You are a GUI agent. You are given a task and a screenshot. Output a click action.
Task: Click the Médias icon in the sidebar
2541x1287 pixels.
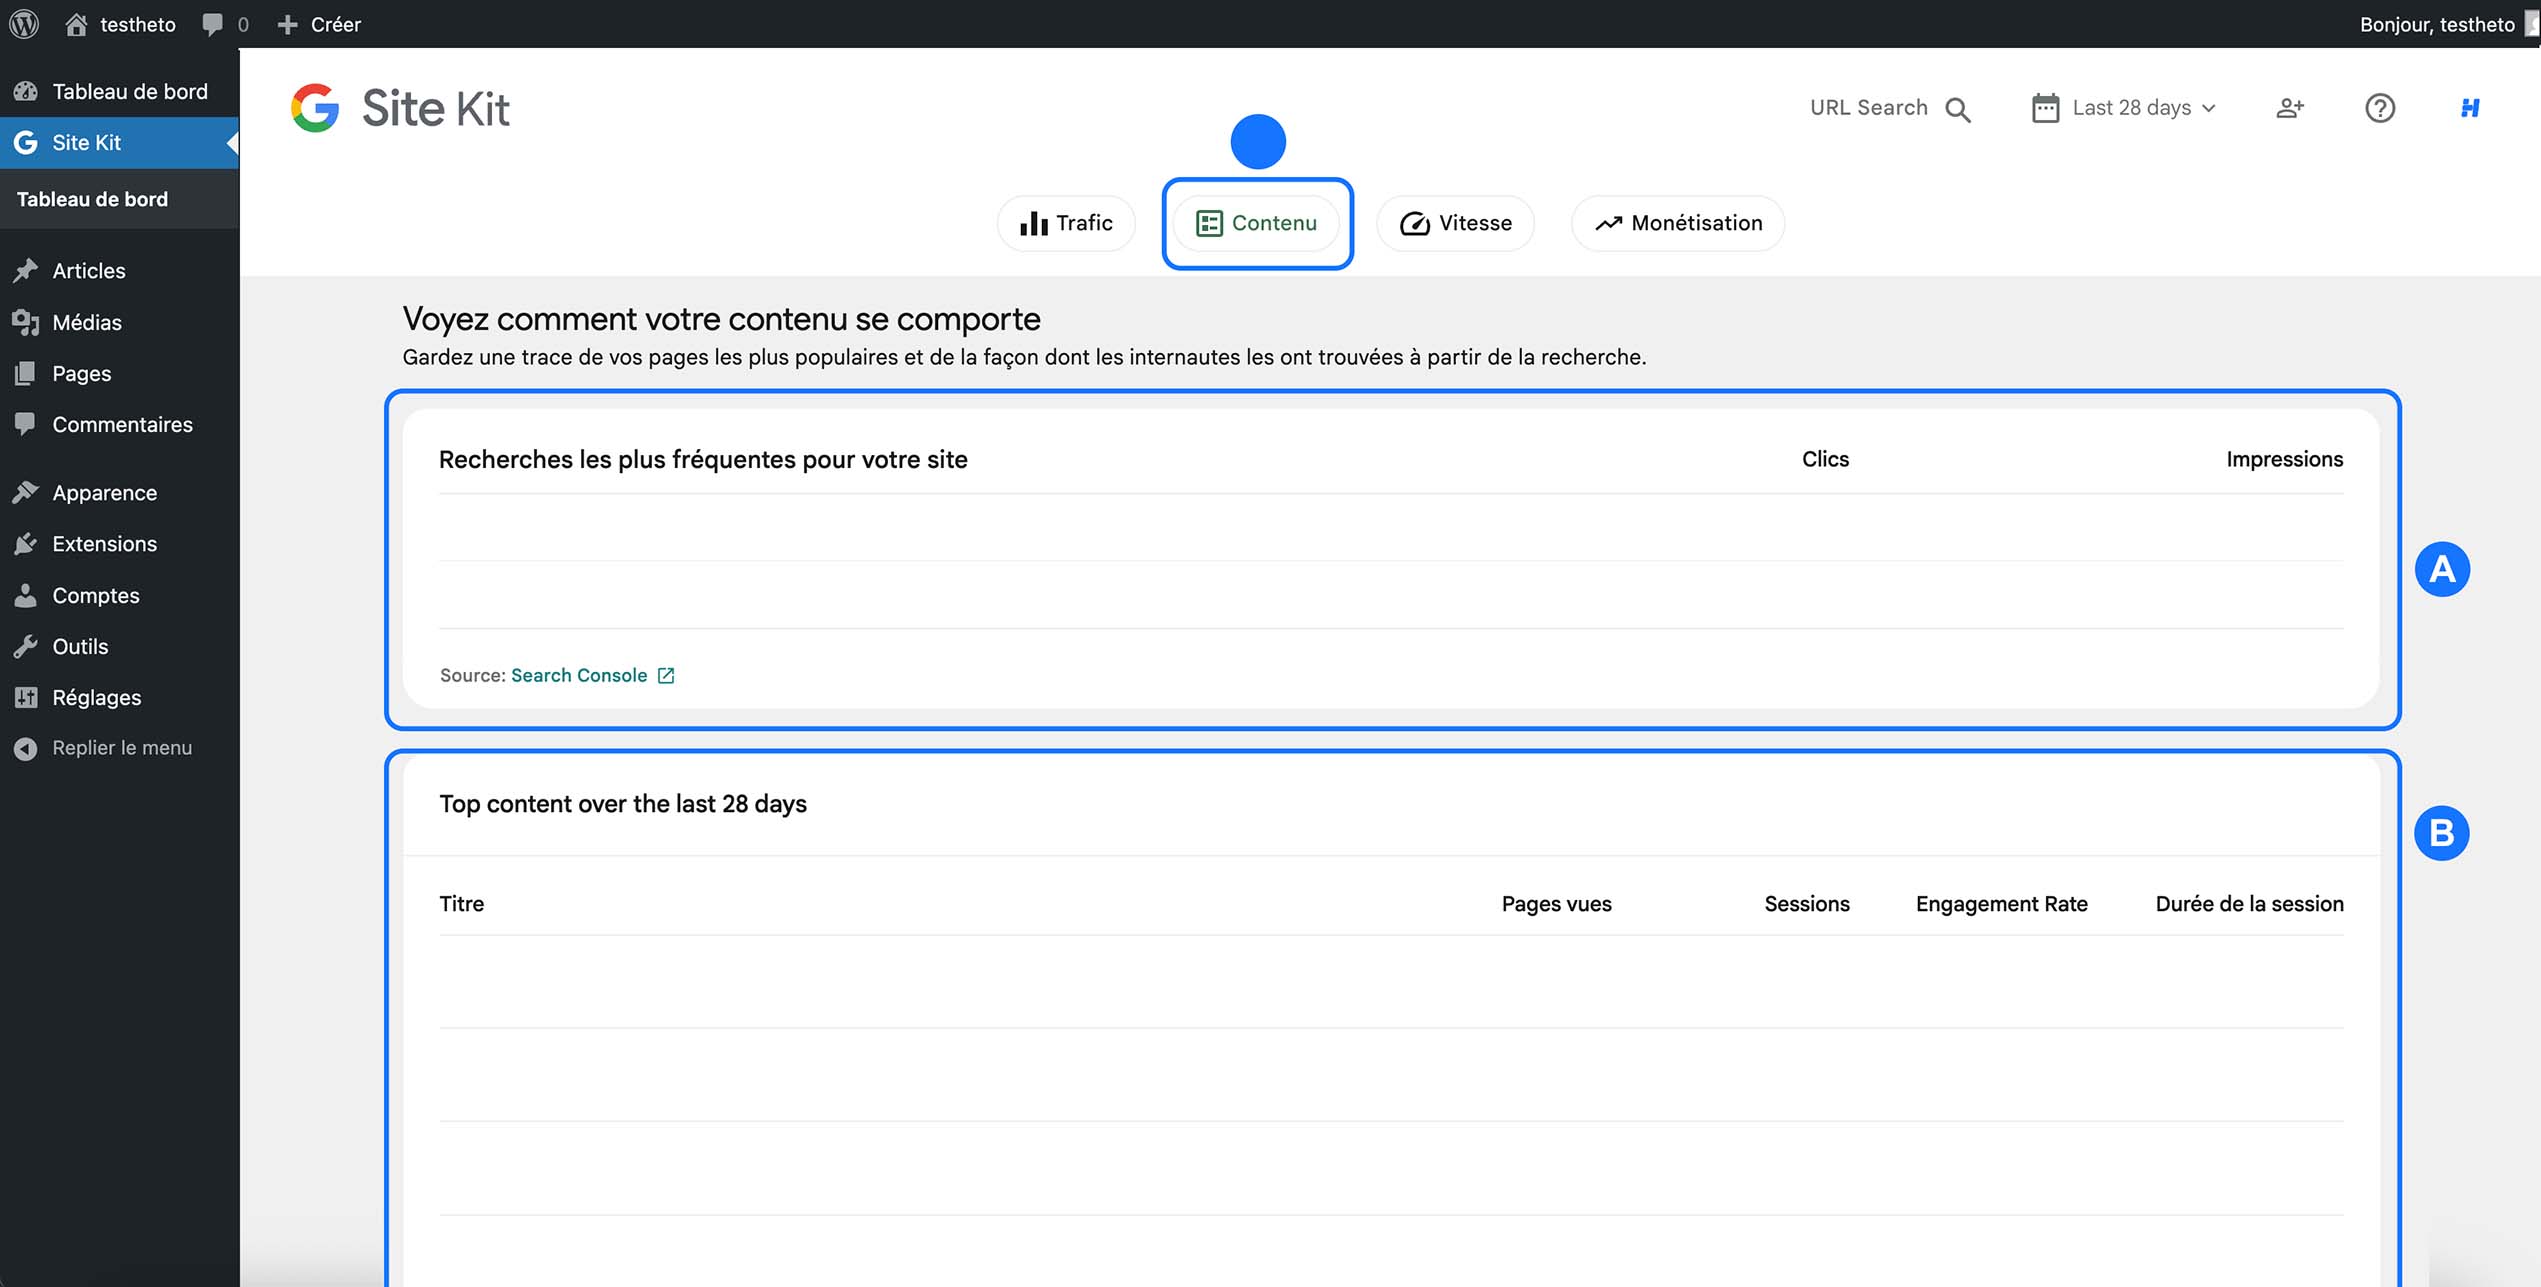pyautogui.click(x=26, y=322)
